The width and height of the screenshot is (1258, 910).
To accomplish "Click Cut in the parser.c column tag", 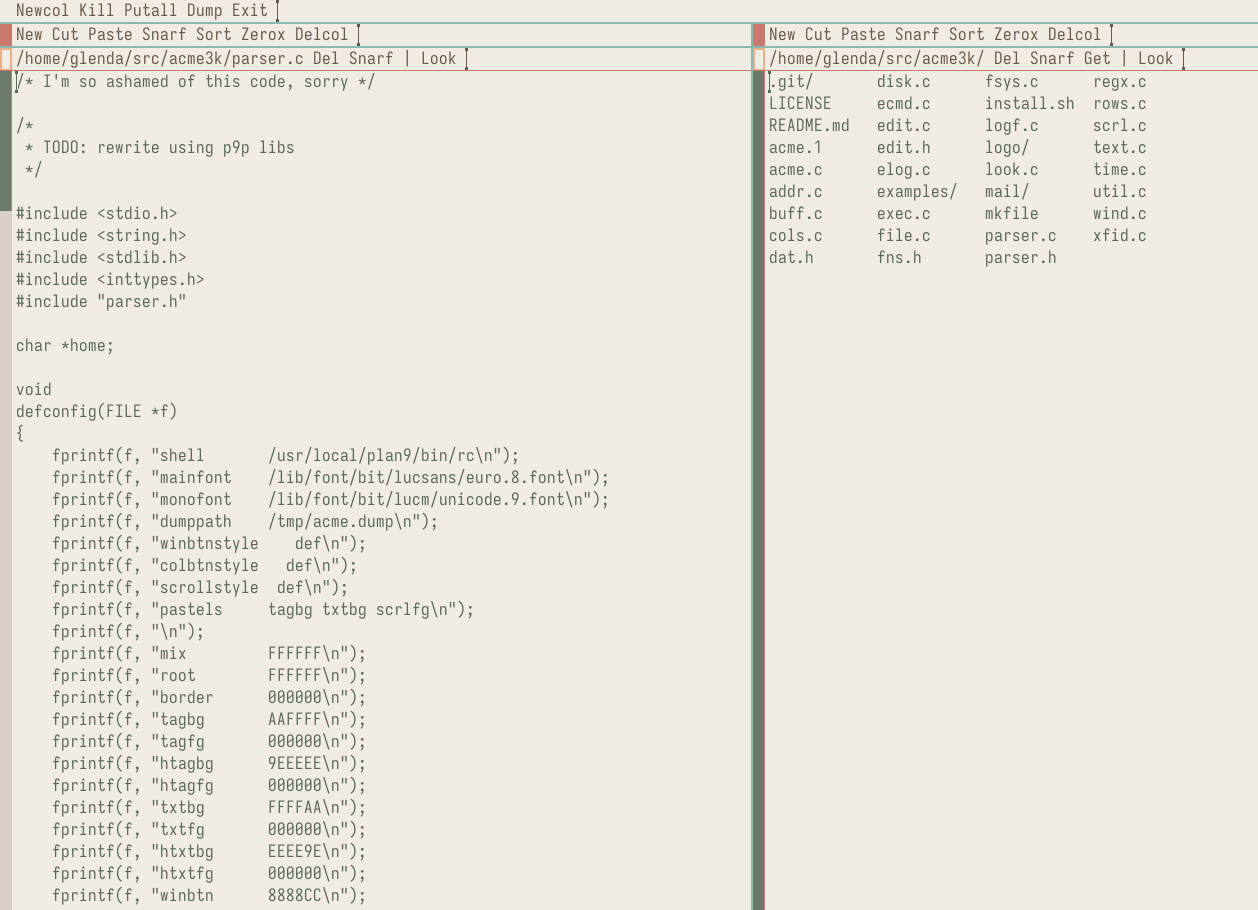I will click(65, 35).
